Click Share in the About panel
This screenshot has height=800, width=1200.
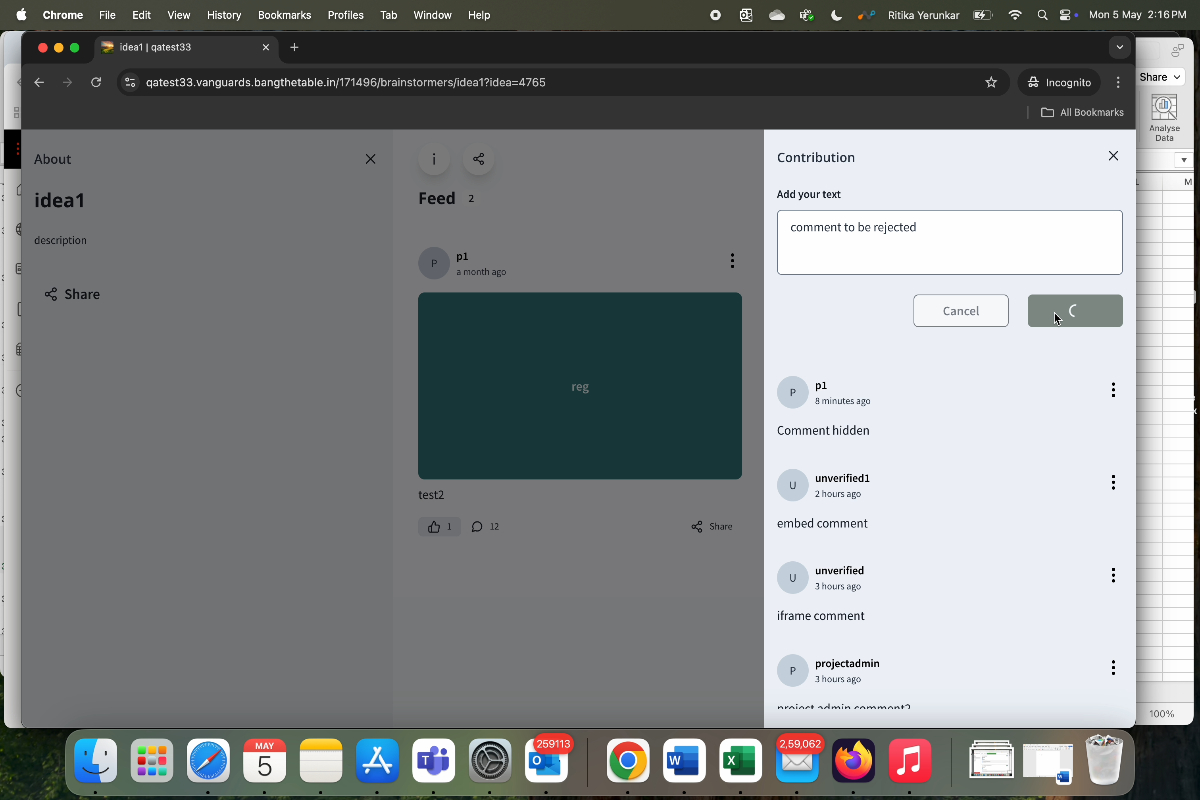tap(72, 294)
